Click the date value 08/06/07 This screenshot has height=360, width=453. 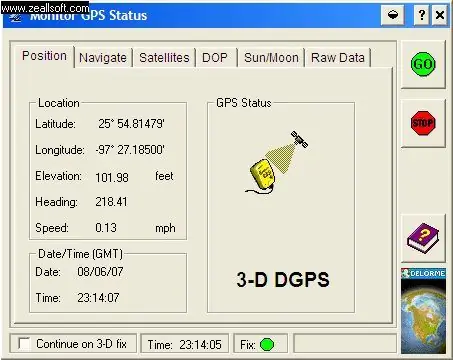(x=100, y=272)
